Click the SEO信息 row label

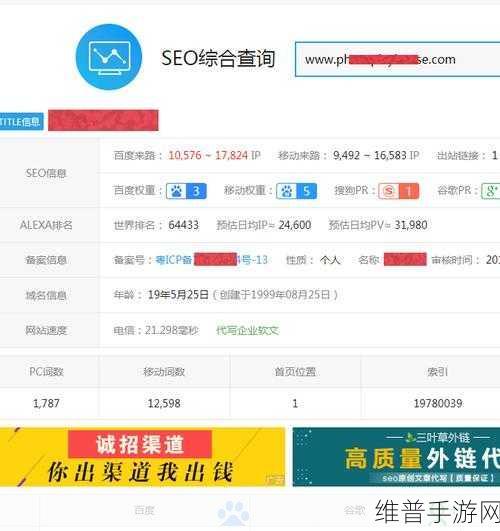pyautogui.click(x=46, y=173)
